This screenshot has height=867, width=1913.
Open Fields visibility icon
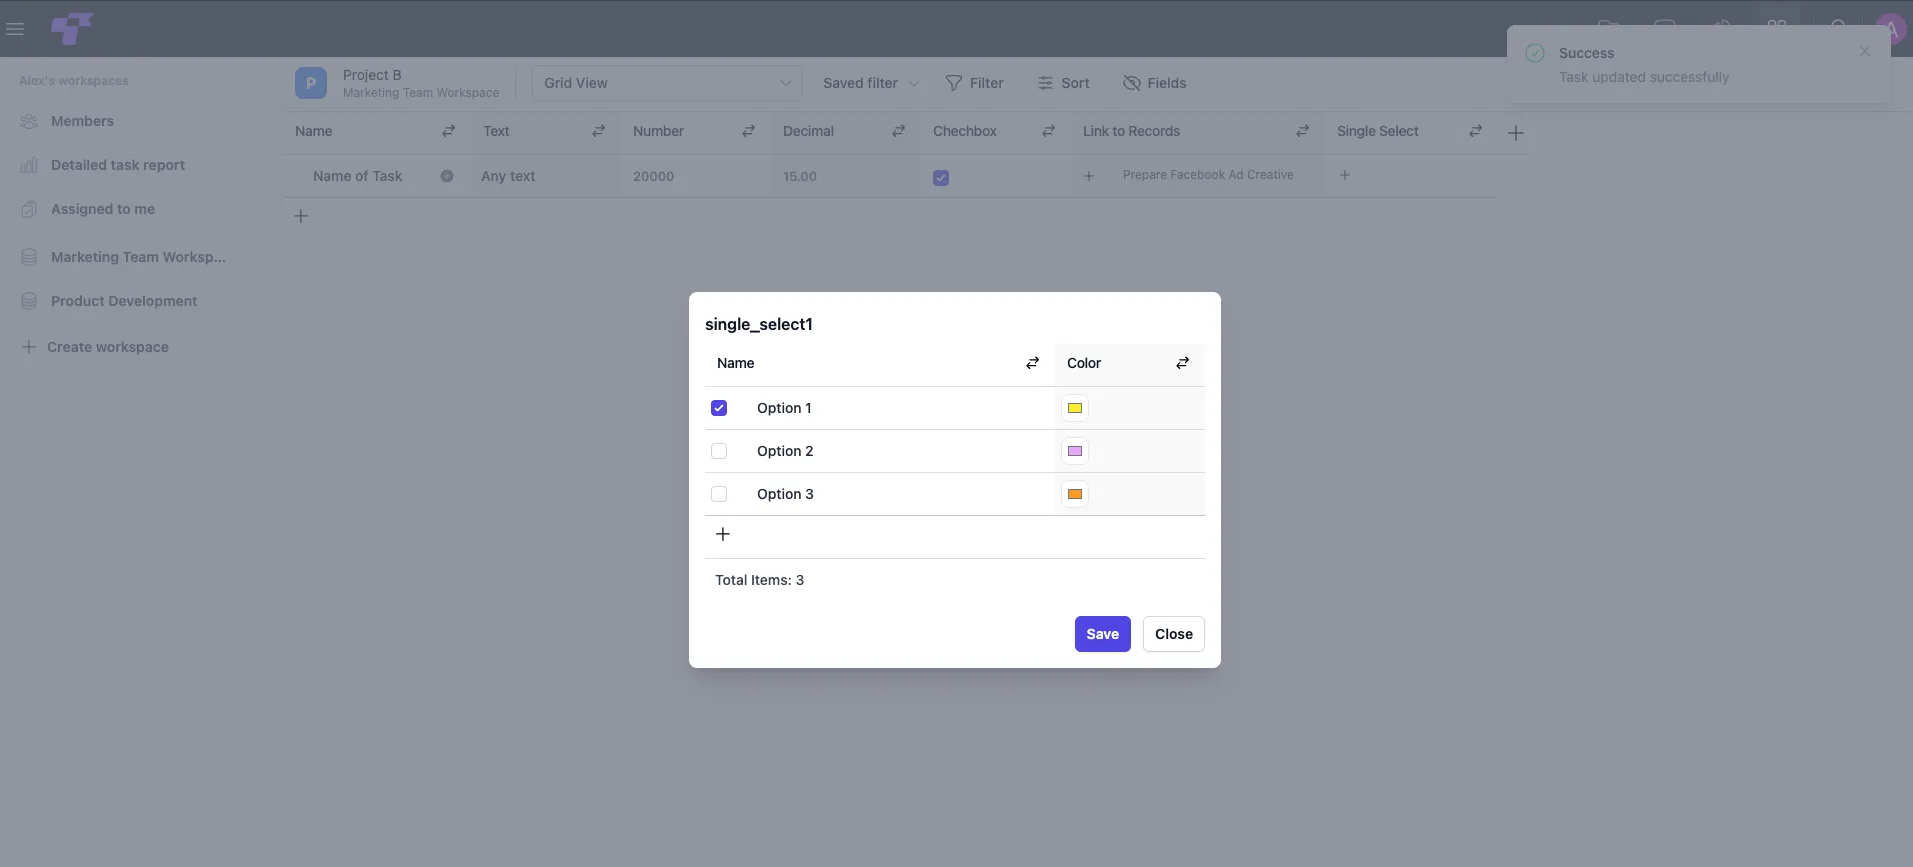[1132, 83]
